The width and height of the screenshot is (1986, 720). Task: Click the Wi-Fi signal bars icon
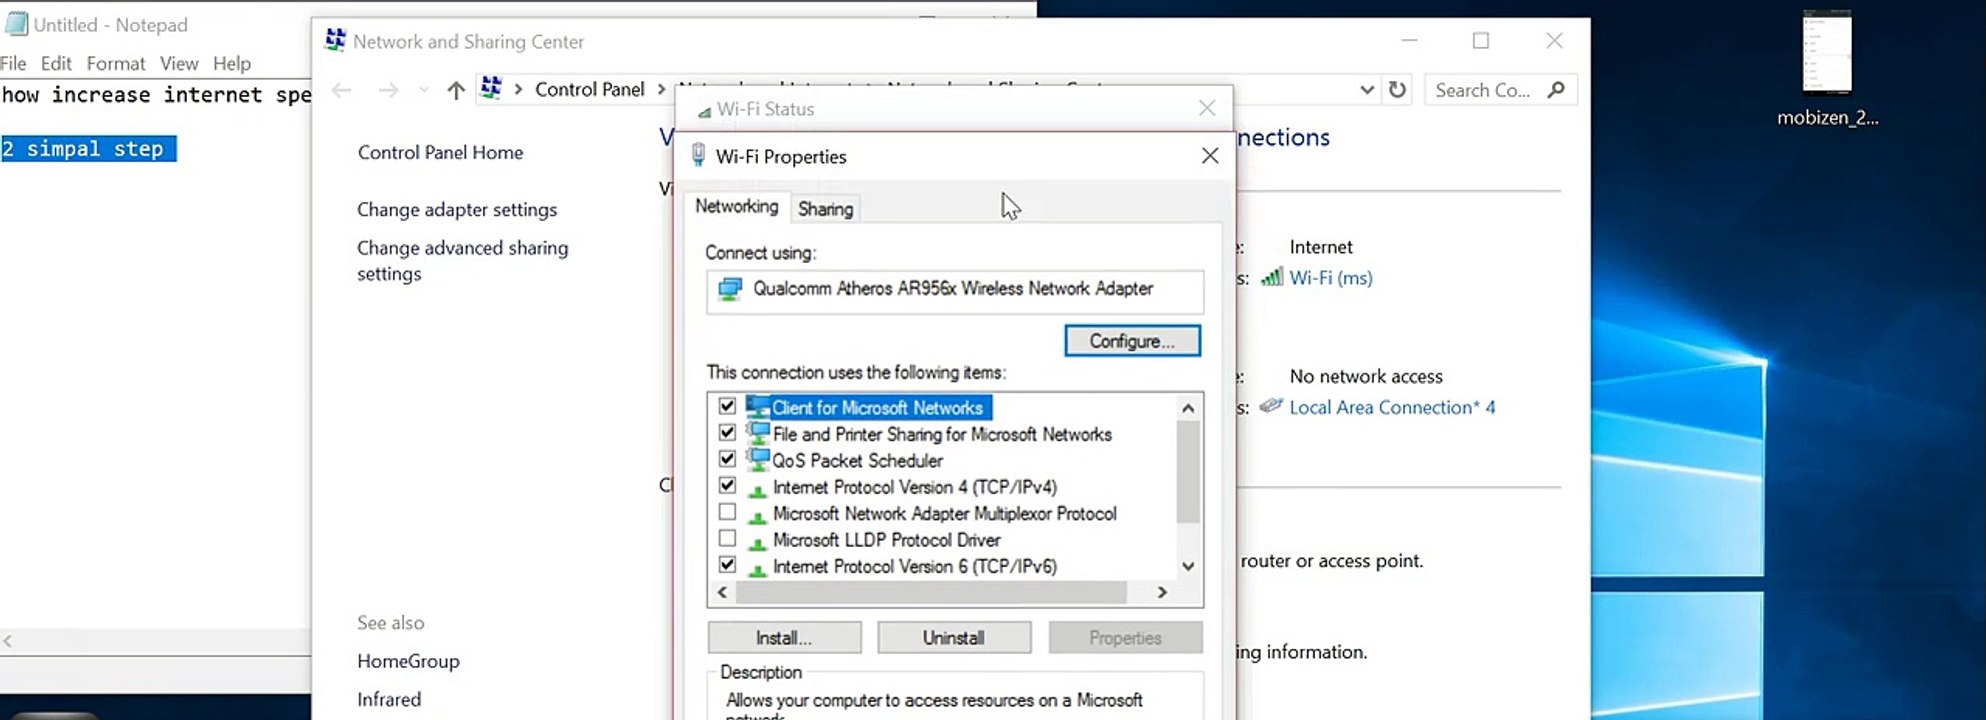pyautogui.click(x=1271, y=277)
